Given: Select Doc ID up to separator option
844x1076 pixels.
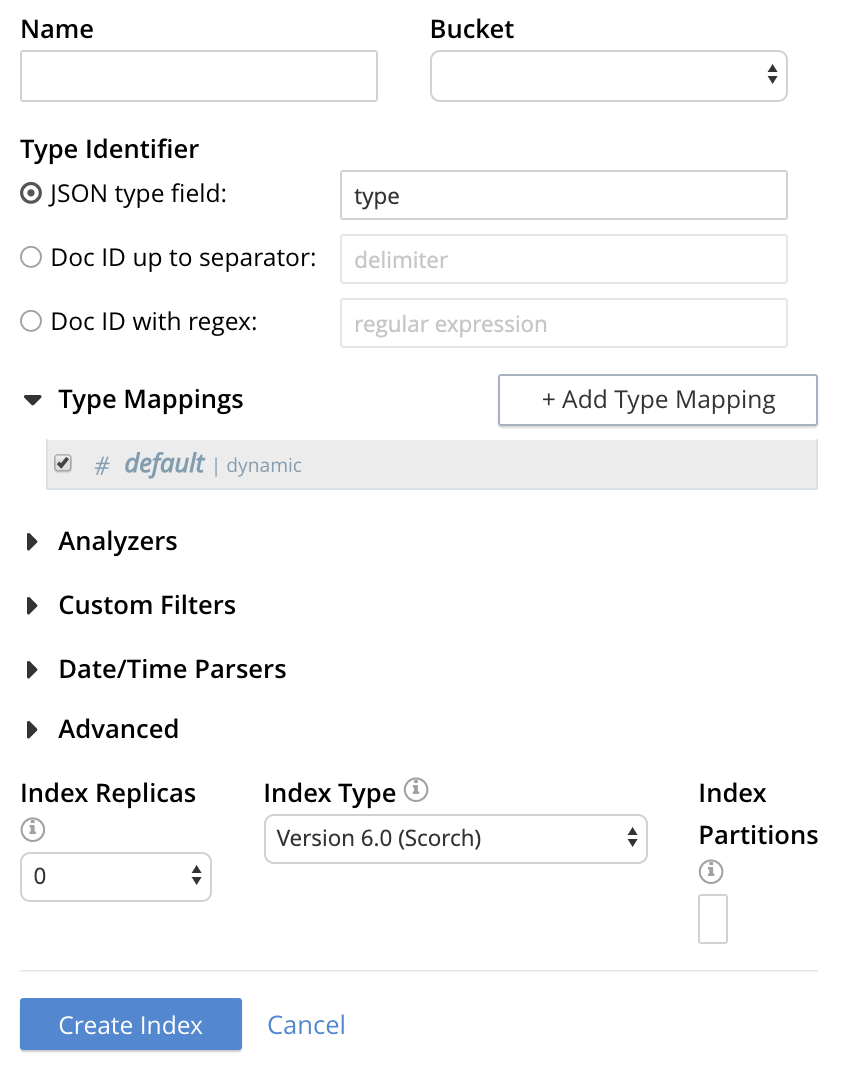Looking at the screenshot, I should 32,258.
